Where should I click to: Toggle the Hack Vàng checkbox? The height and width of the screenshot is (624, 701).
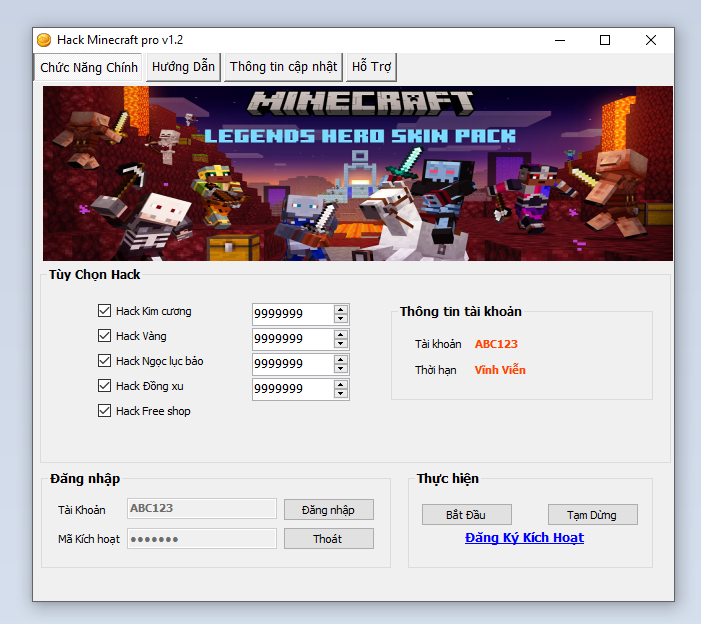coord(105,336)
